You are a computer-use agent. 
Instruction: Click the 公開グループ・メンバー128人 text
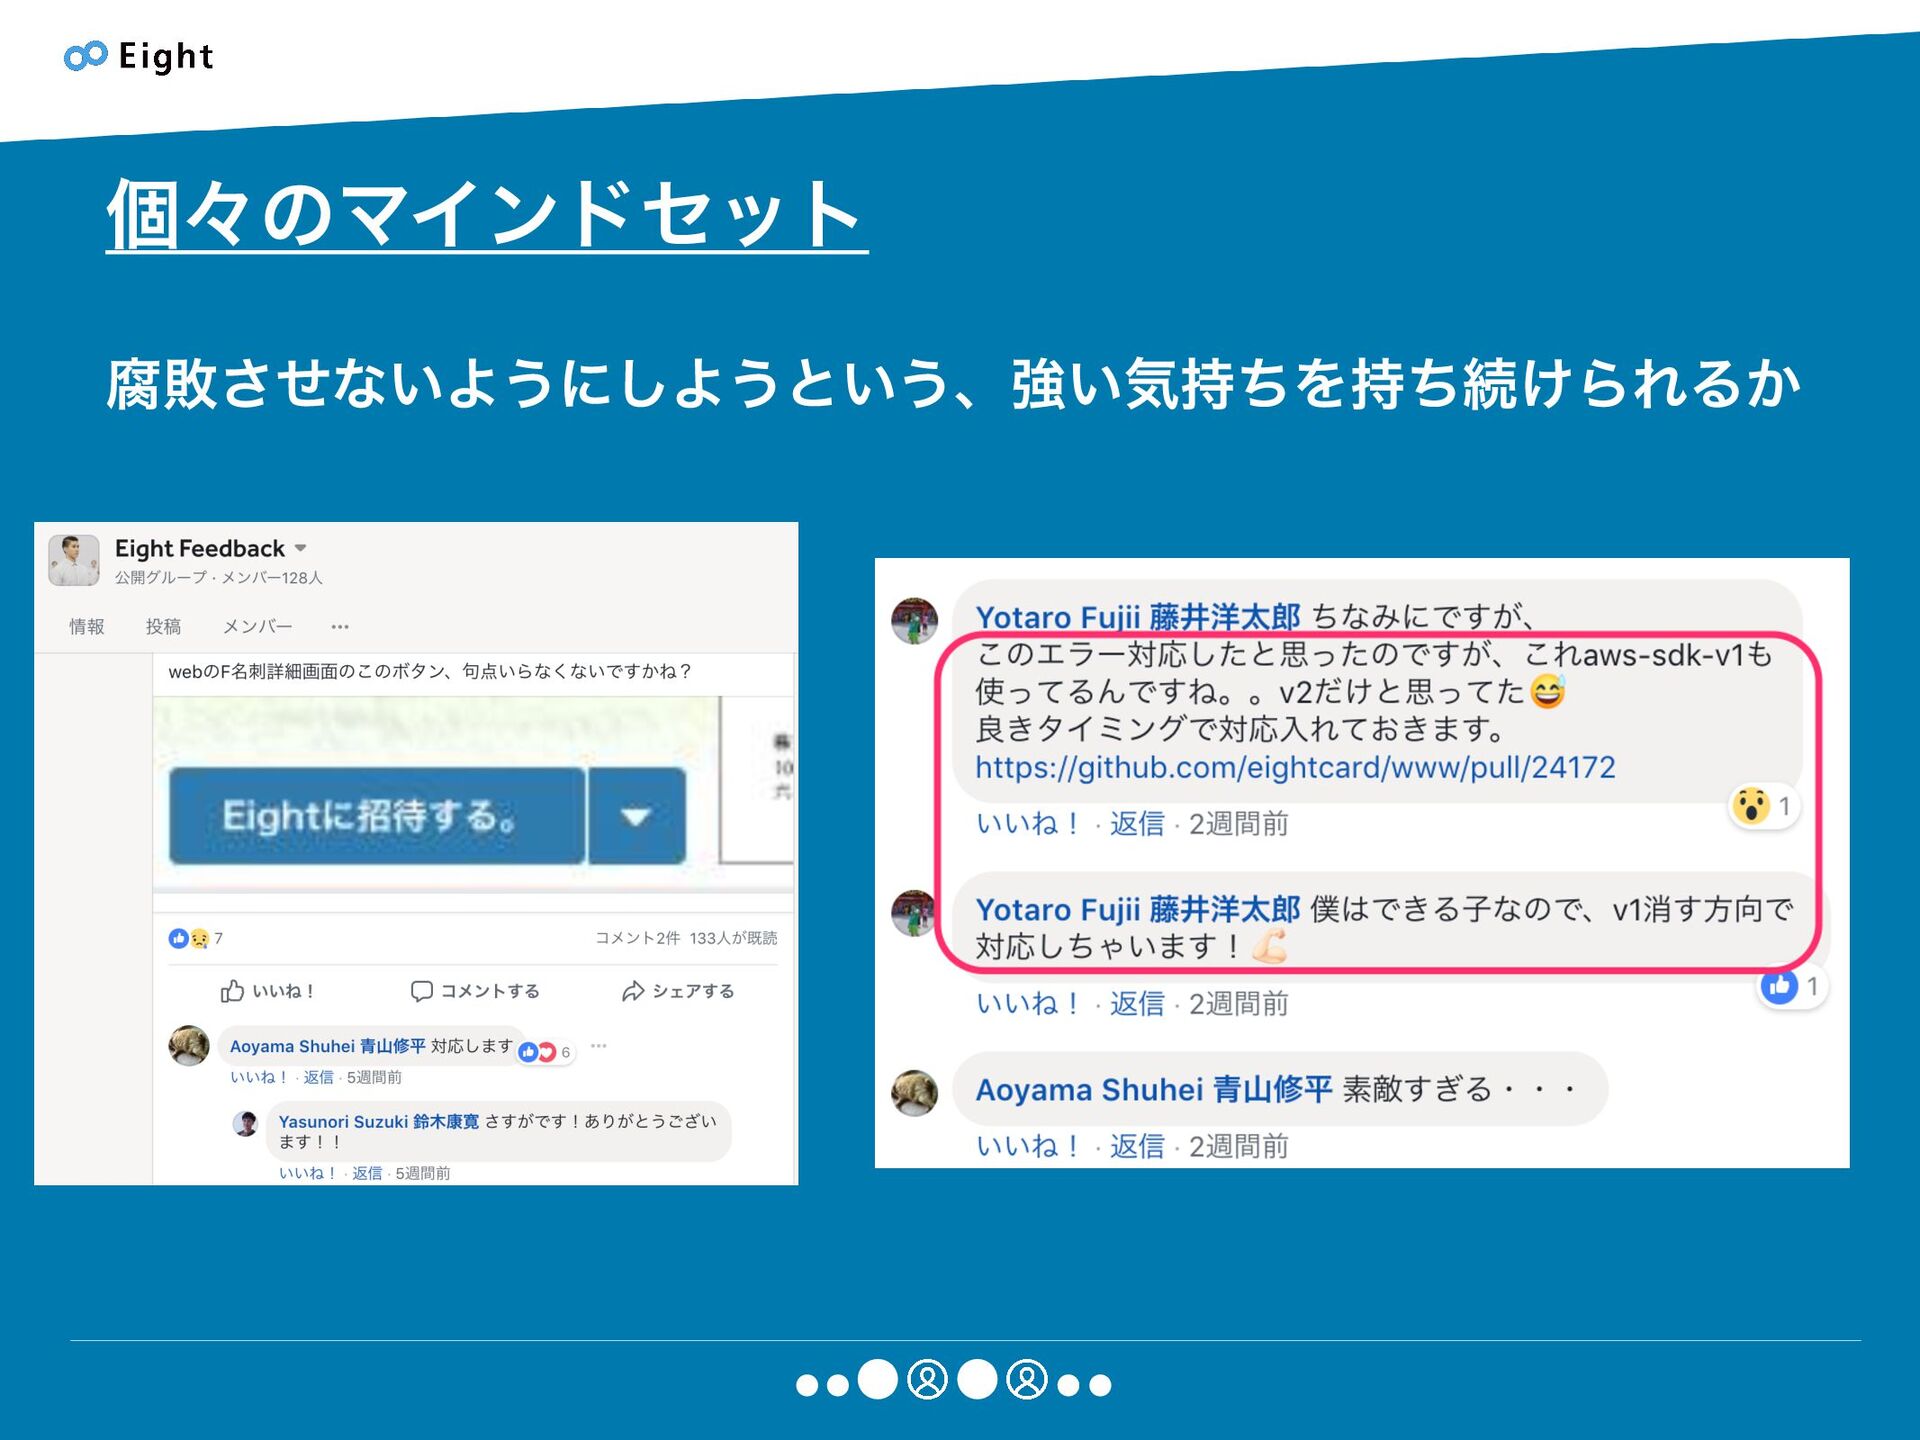click(218, 578)
